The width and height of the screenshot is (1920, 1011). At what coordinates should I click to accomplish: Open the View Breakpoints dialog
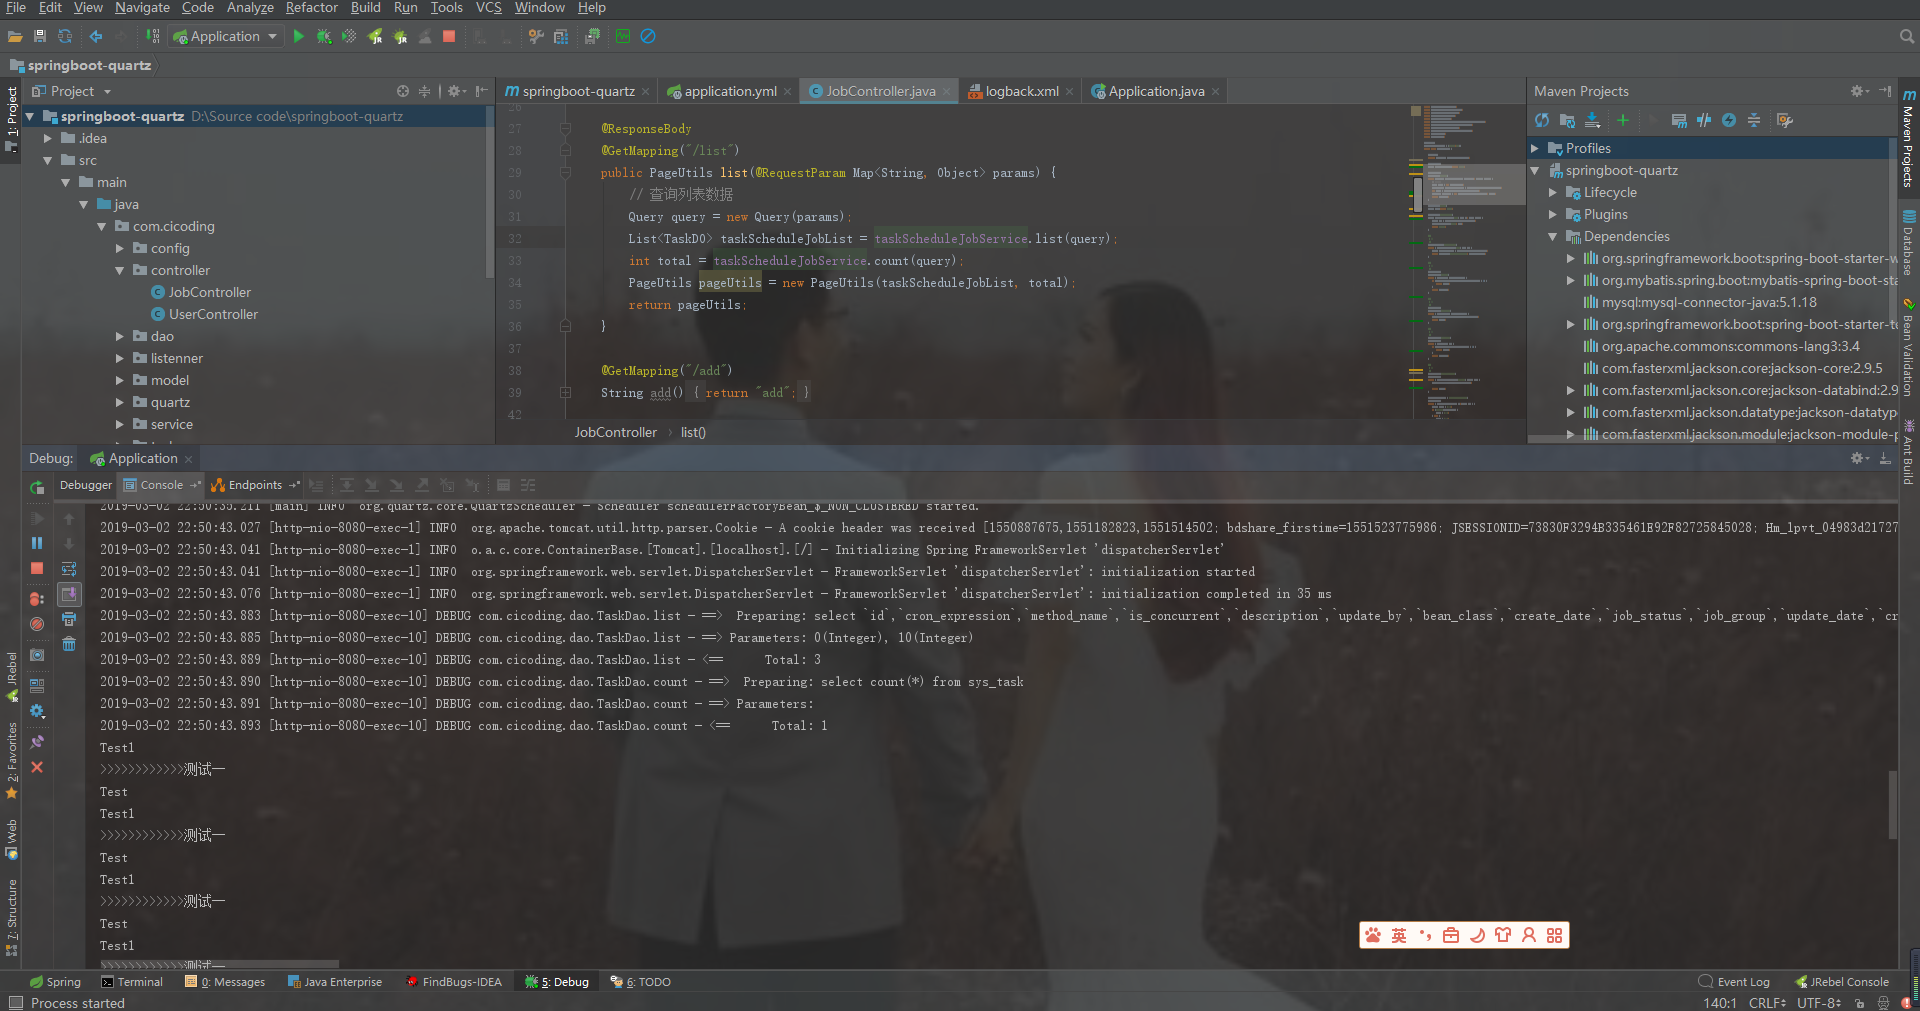pyautogui.click(x=37, y=599)
